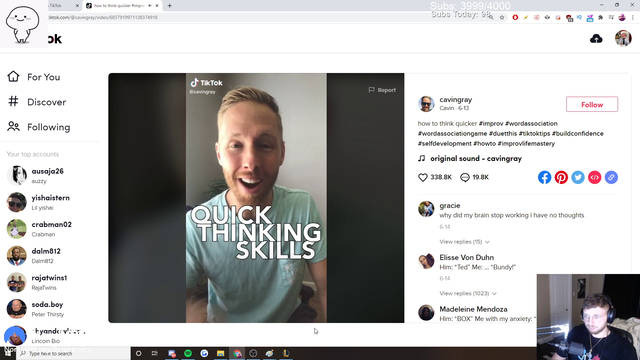Viewport: 640px width, 360px height.
Task: Open a new browser tab
Action: (x=169, y=6)
